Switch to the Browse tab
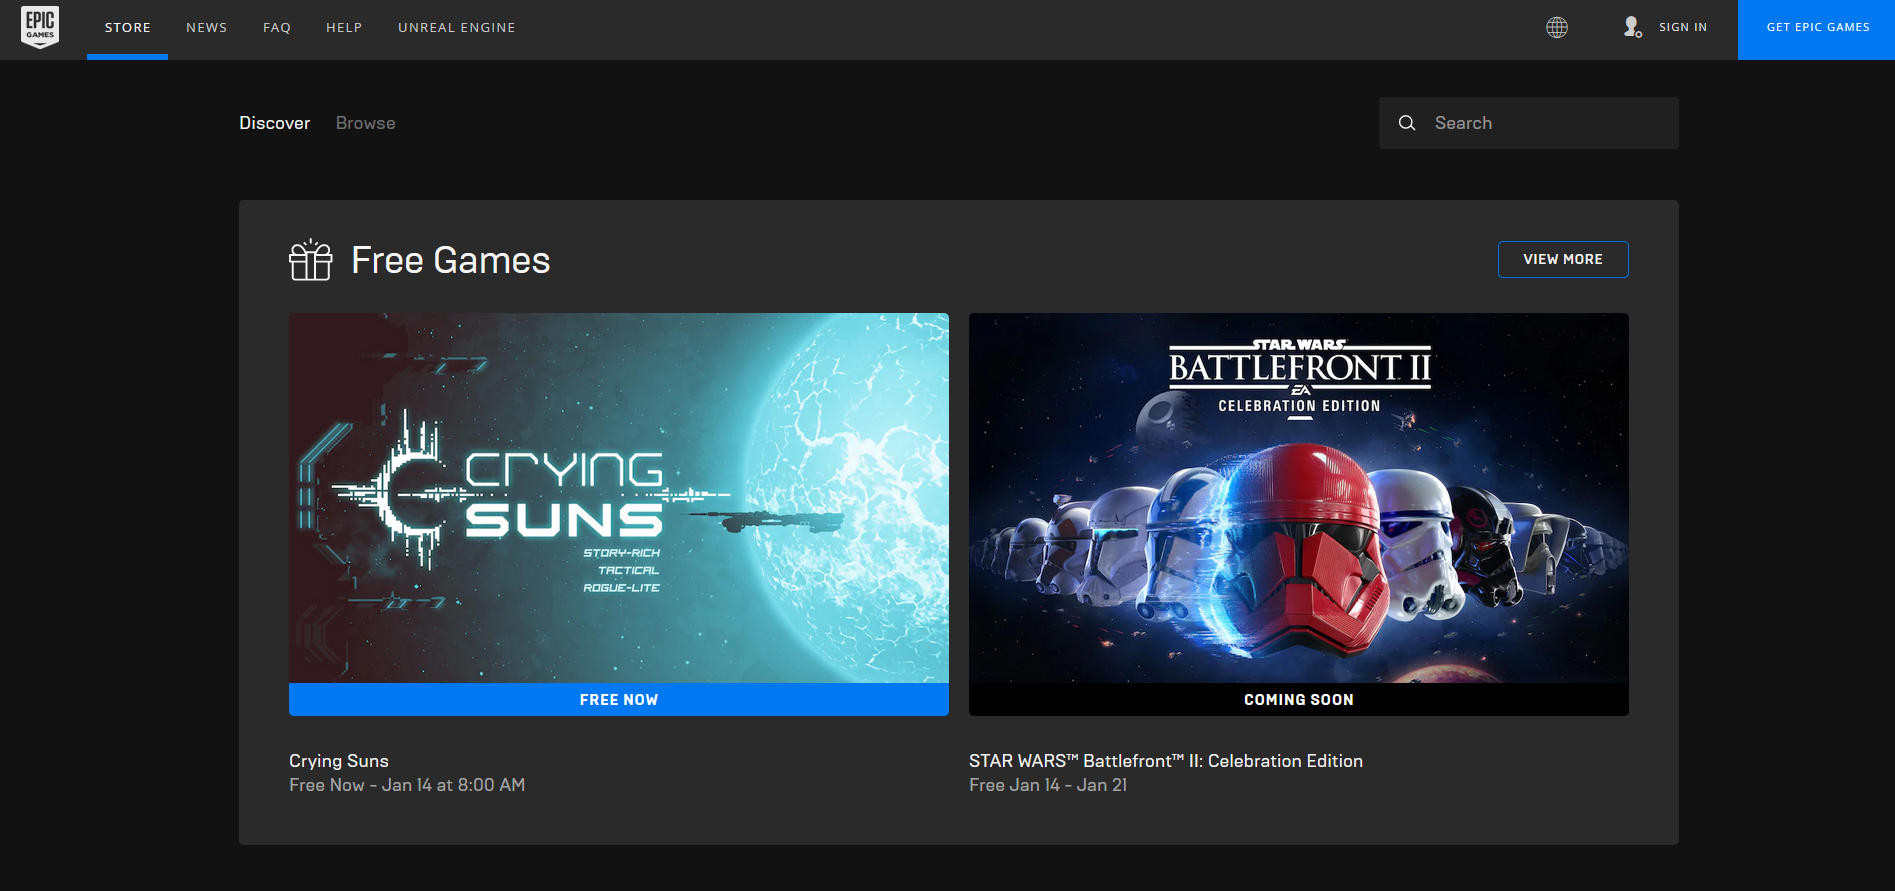The width and height of the screenshot is (1895, 891). click(365, 123)
